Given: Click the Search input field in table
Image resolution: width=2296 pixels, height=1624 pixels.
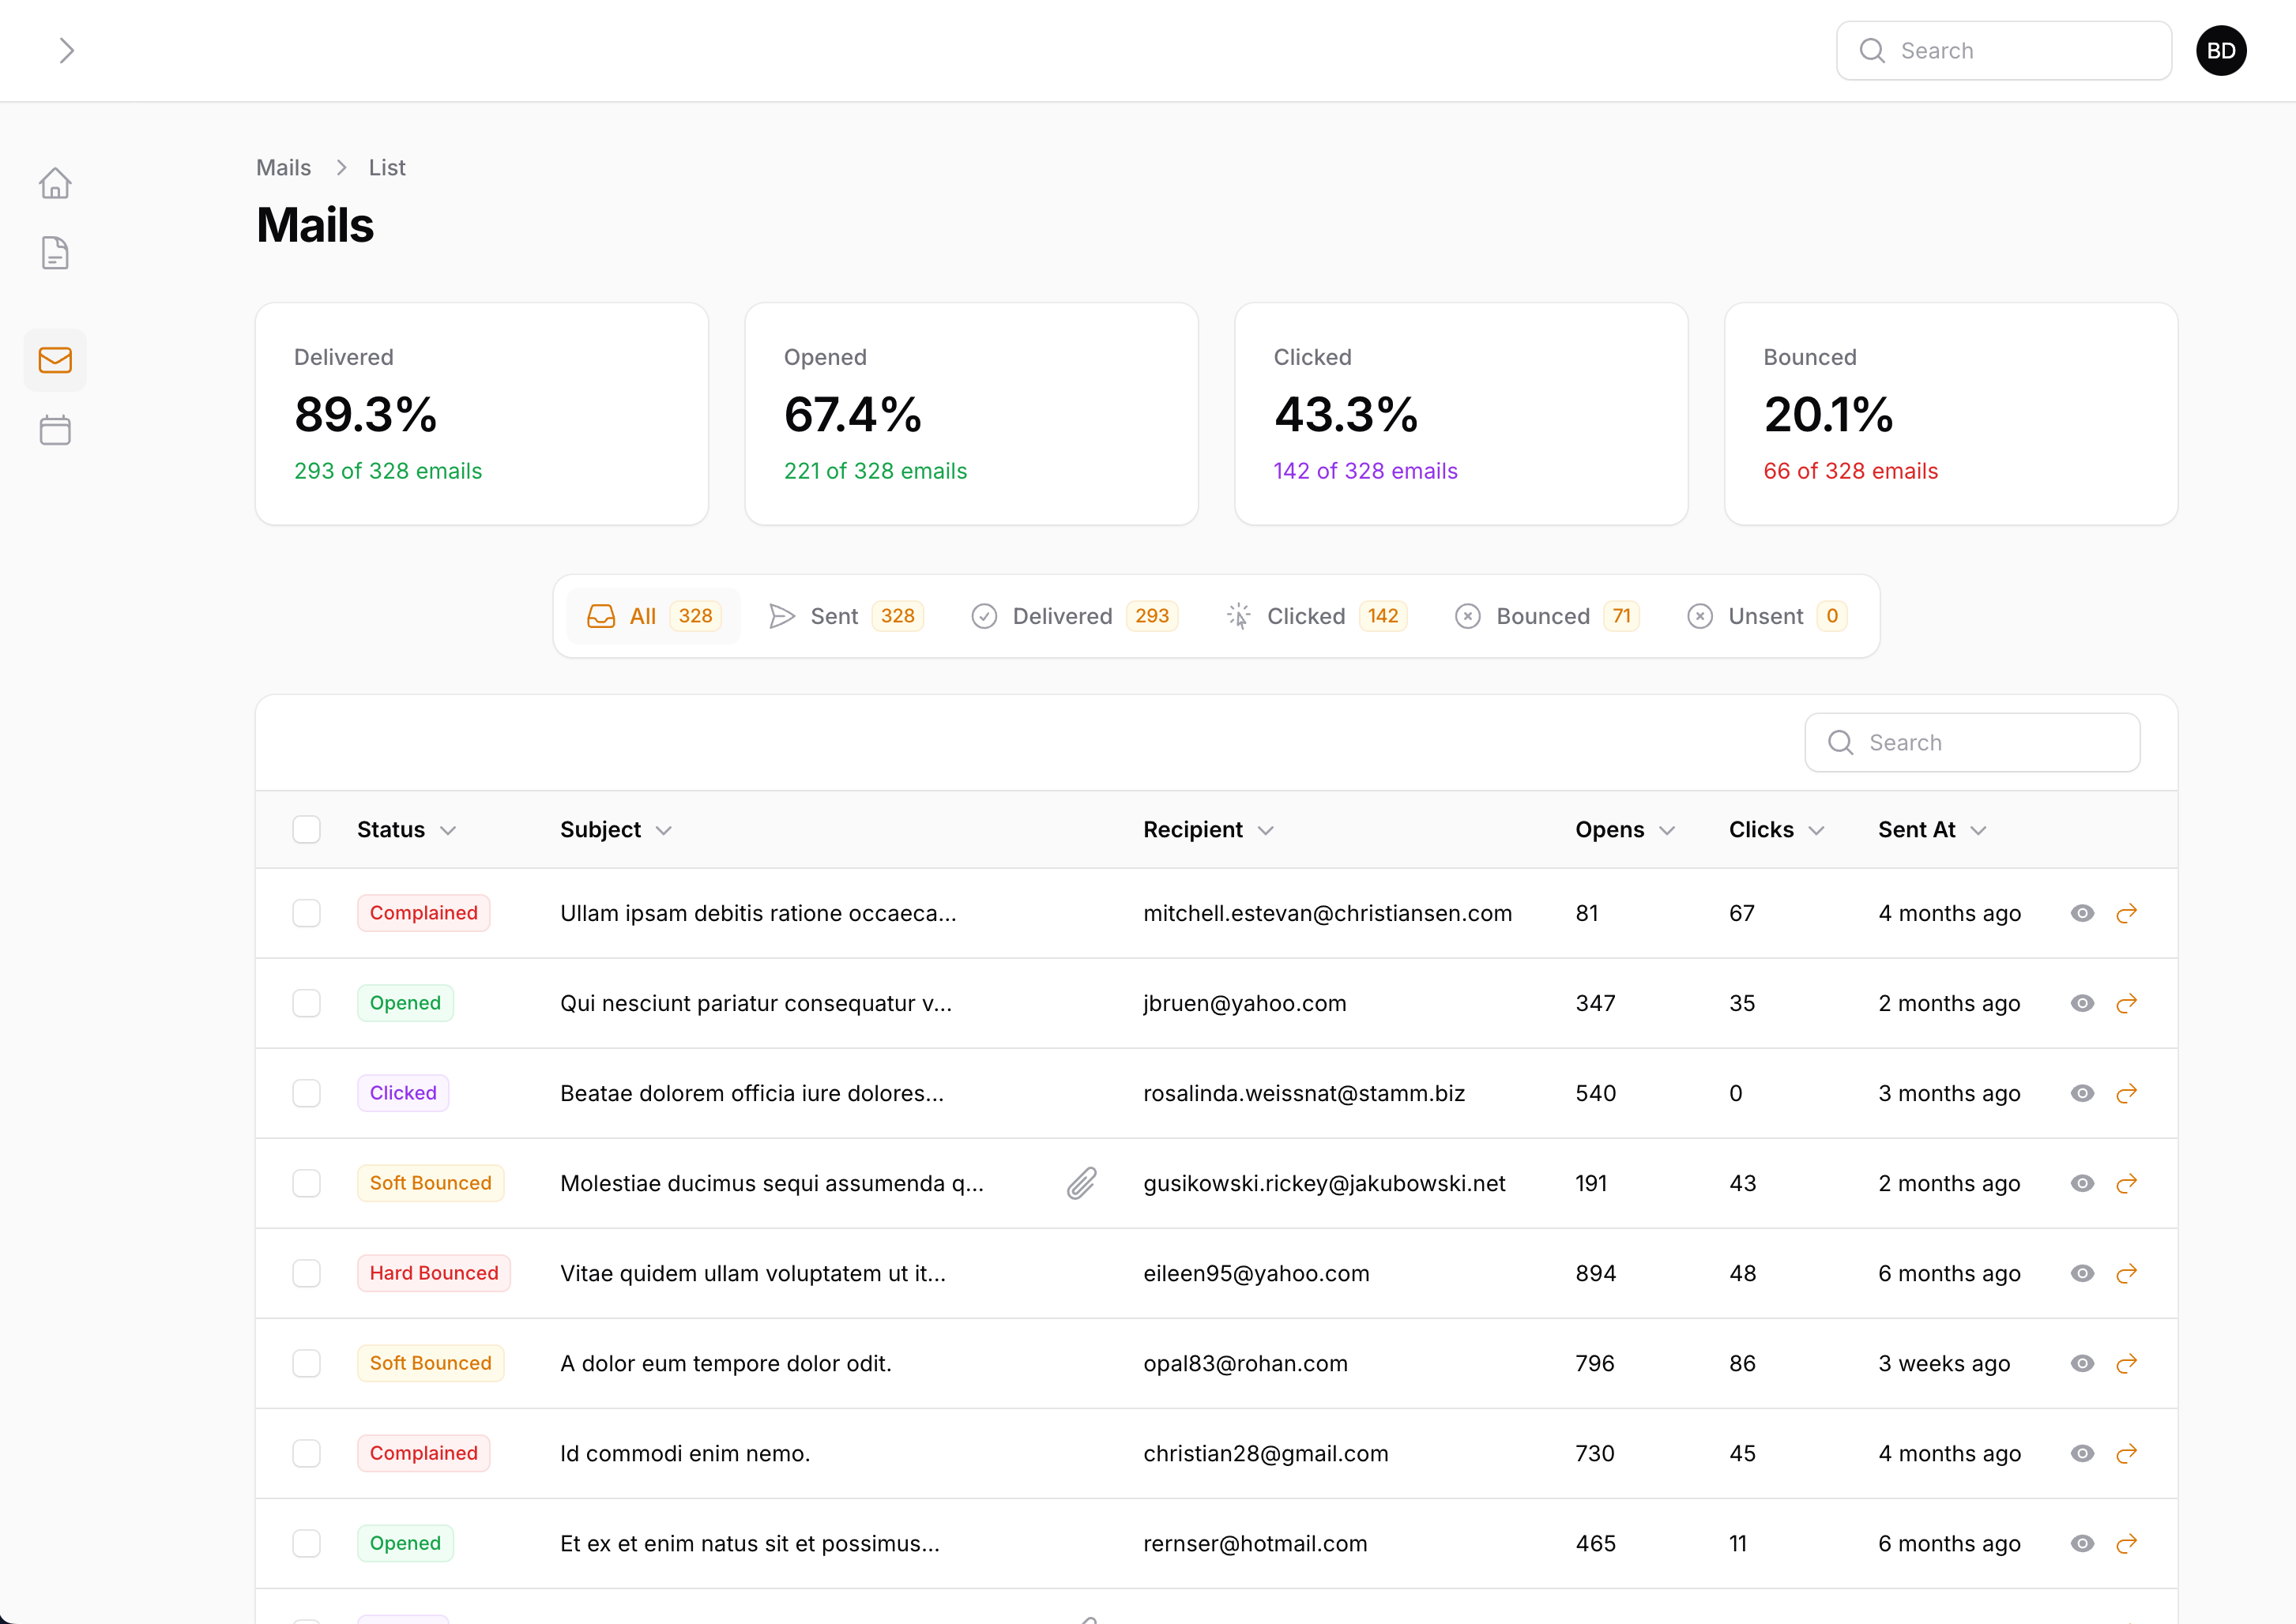Looking at the screenshot, I should tap(1973, 742).
